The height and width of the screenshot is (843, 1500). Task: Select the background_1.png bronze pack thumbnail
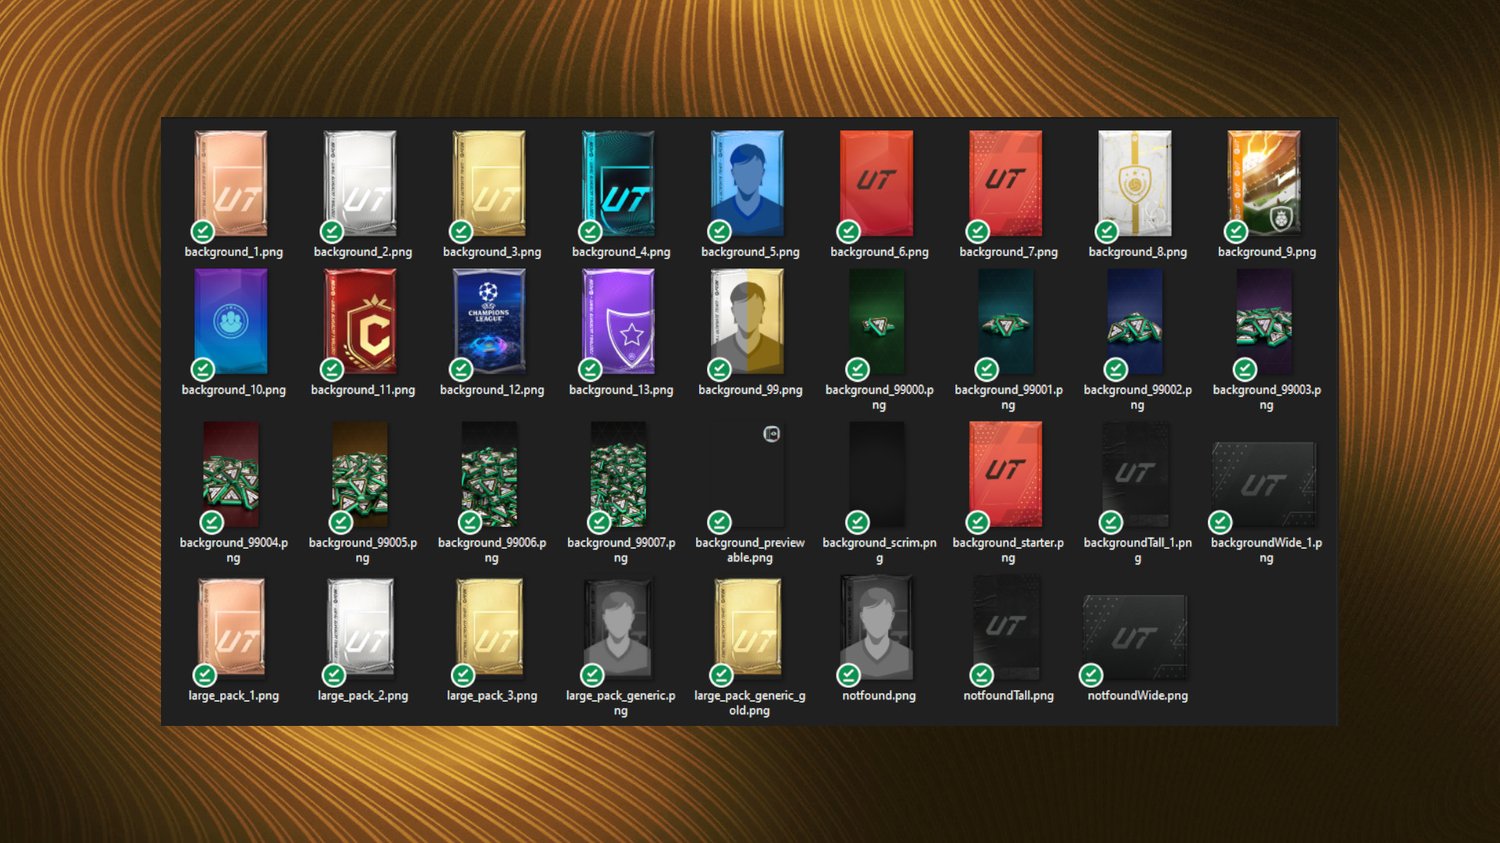click(231, 184)
